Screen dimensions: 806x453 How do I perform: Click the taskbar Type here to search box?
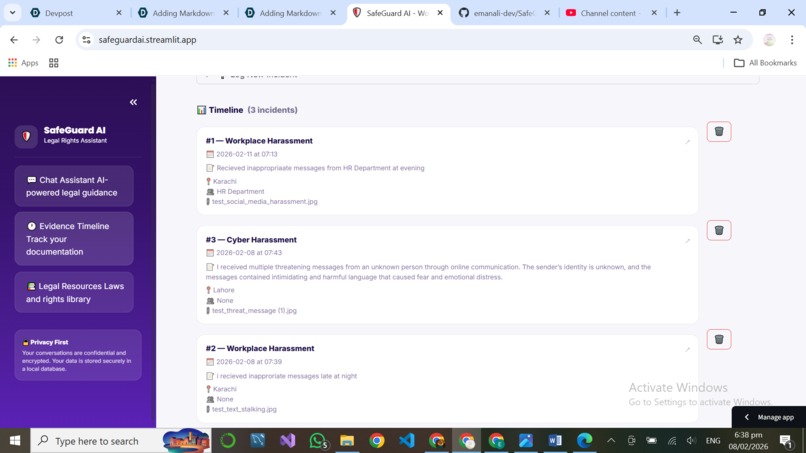(120, 441)
